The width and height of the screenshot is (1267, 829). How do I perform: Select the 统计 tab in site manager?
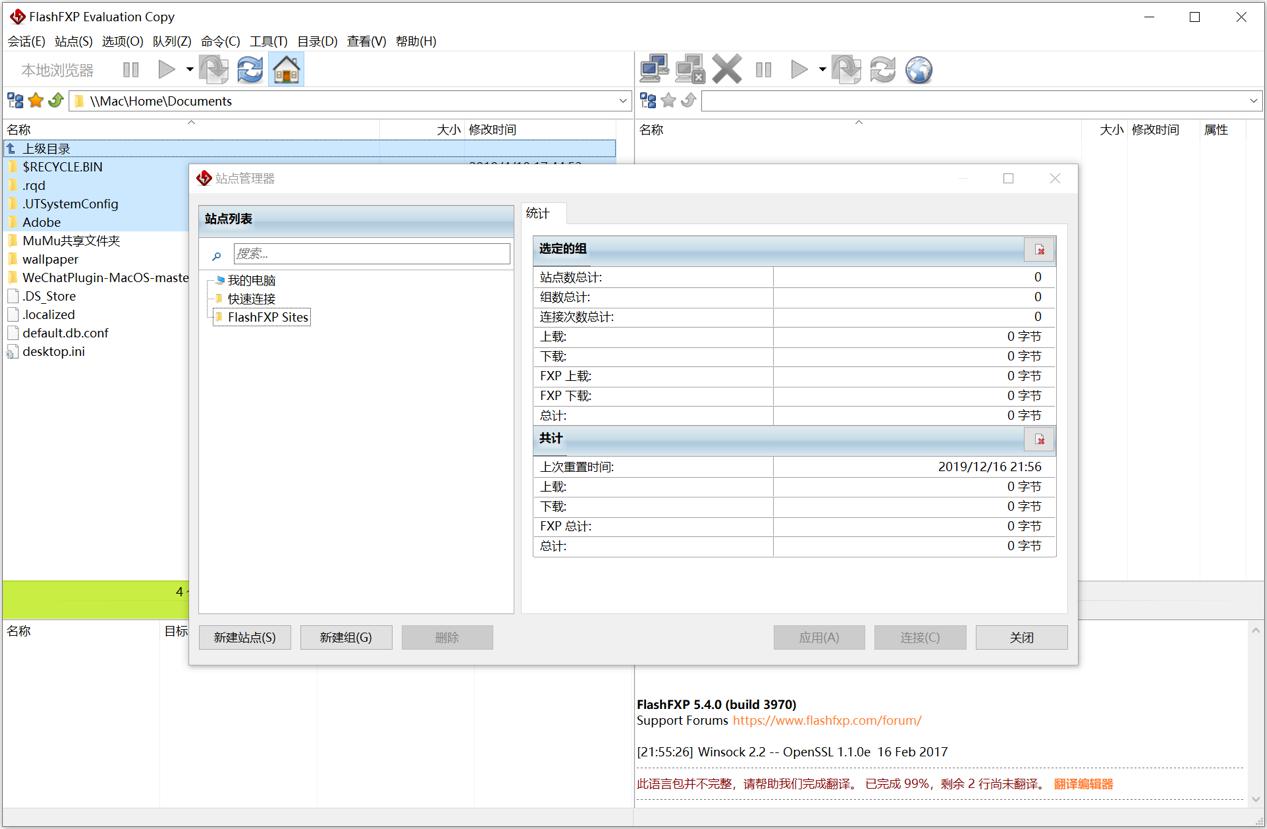click(x=538, y=213)
